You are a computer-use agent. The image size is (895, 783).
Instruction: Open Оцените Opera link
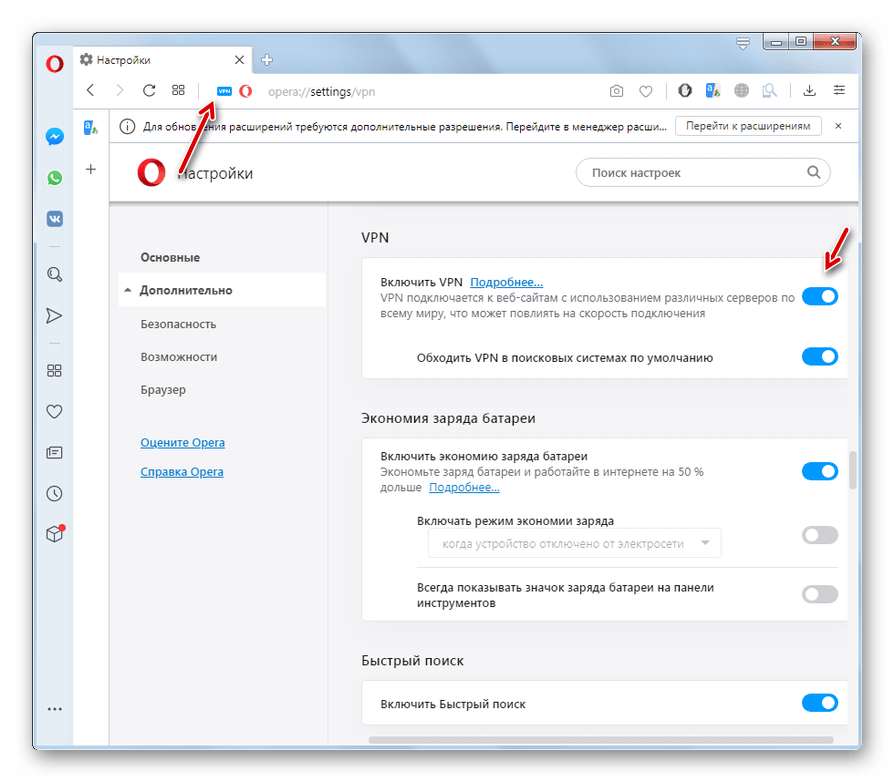click(183, 442)
